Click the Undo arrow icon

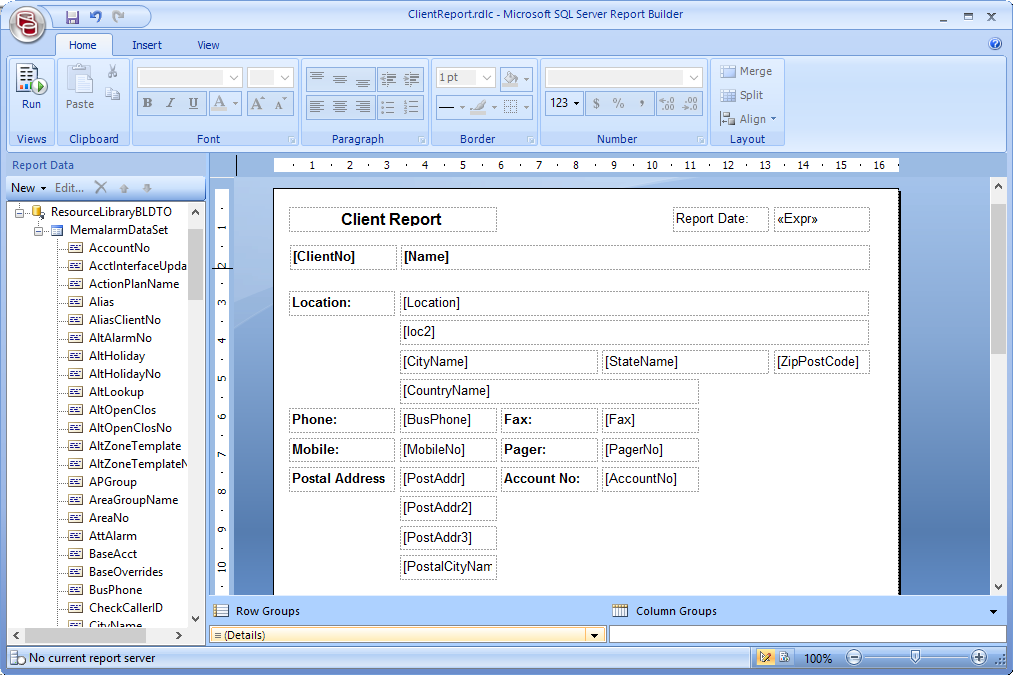coord(96,17)
